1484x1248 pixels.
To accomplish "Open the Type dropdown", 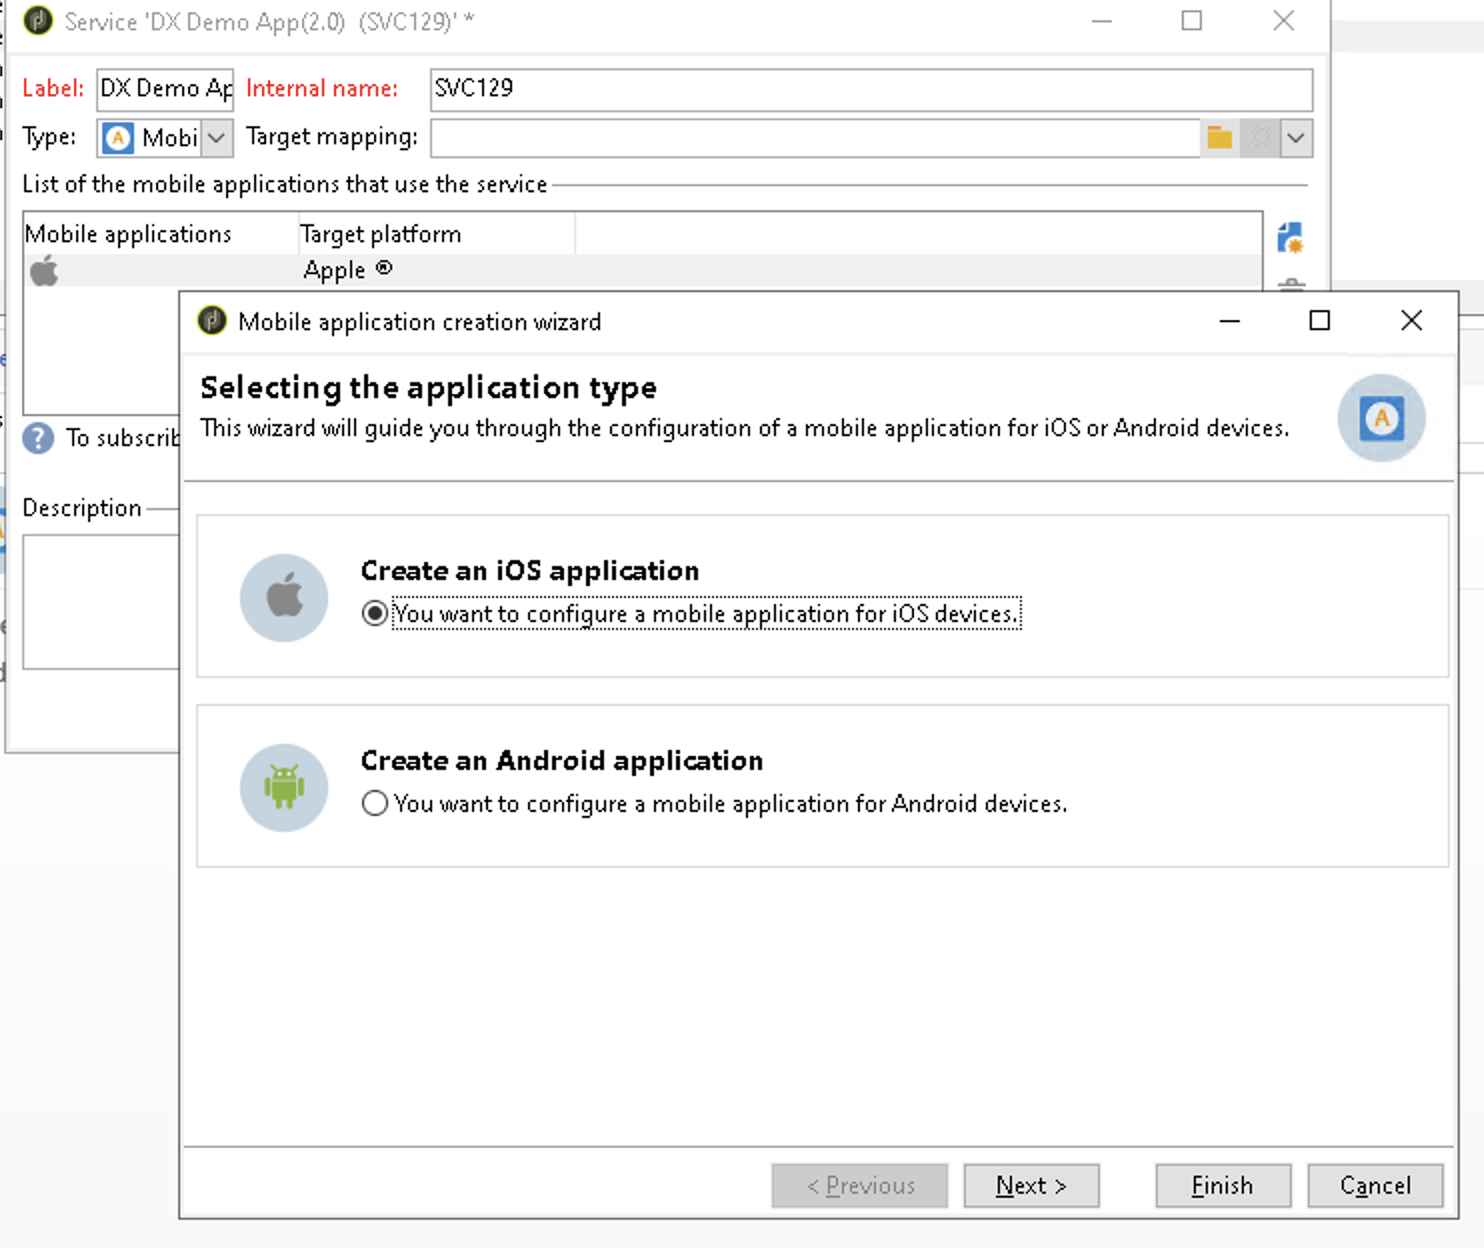I will [216, 138].
